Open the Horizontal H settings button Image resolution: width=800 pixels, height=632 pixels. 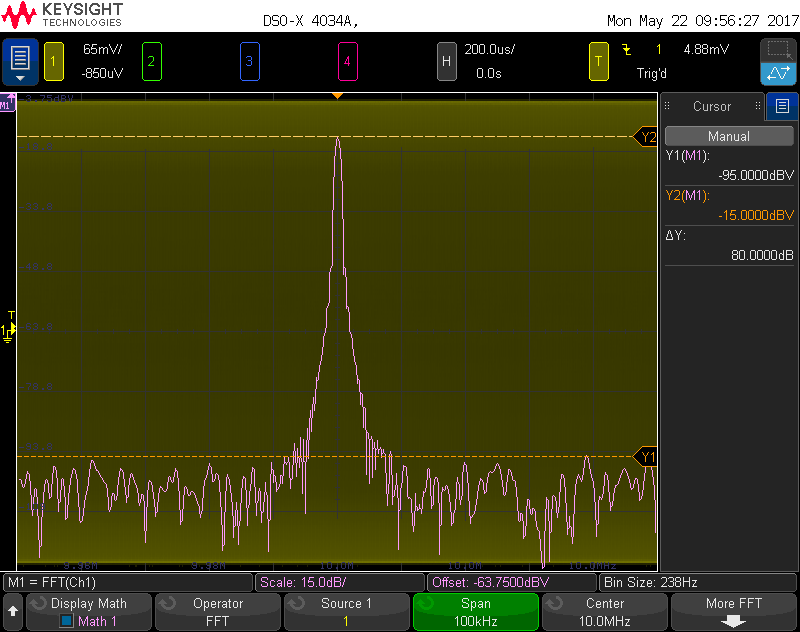click(446, 62)
